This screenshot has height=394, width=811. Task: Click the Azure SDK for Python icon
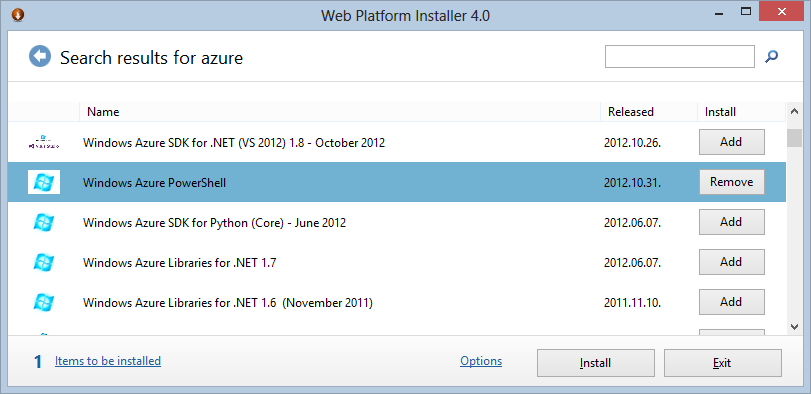(x=44, y=222)
